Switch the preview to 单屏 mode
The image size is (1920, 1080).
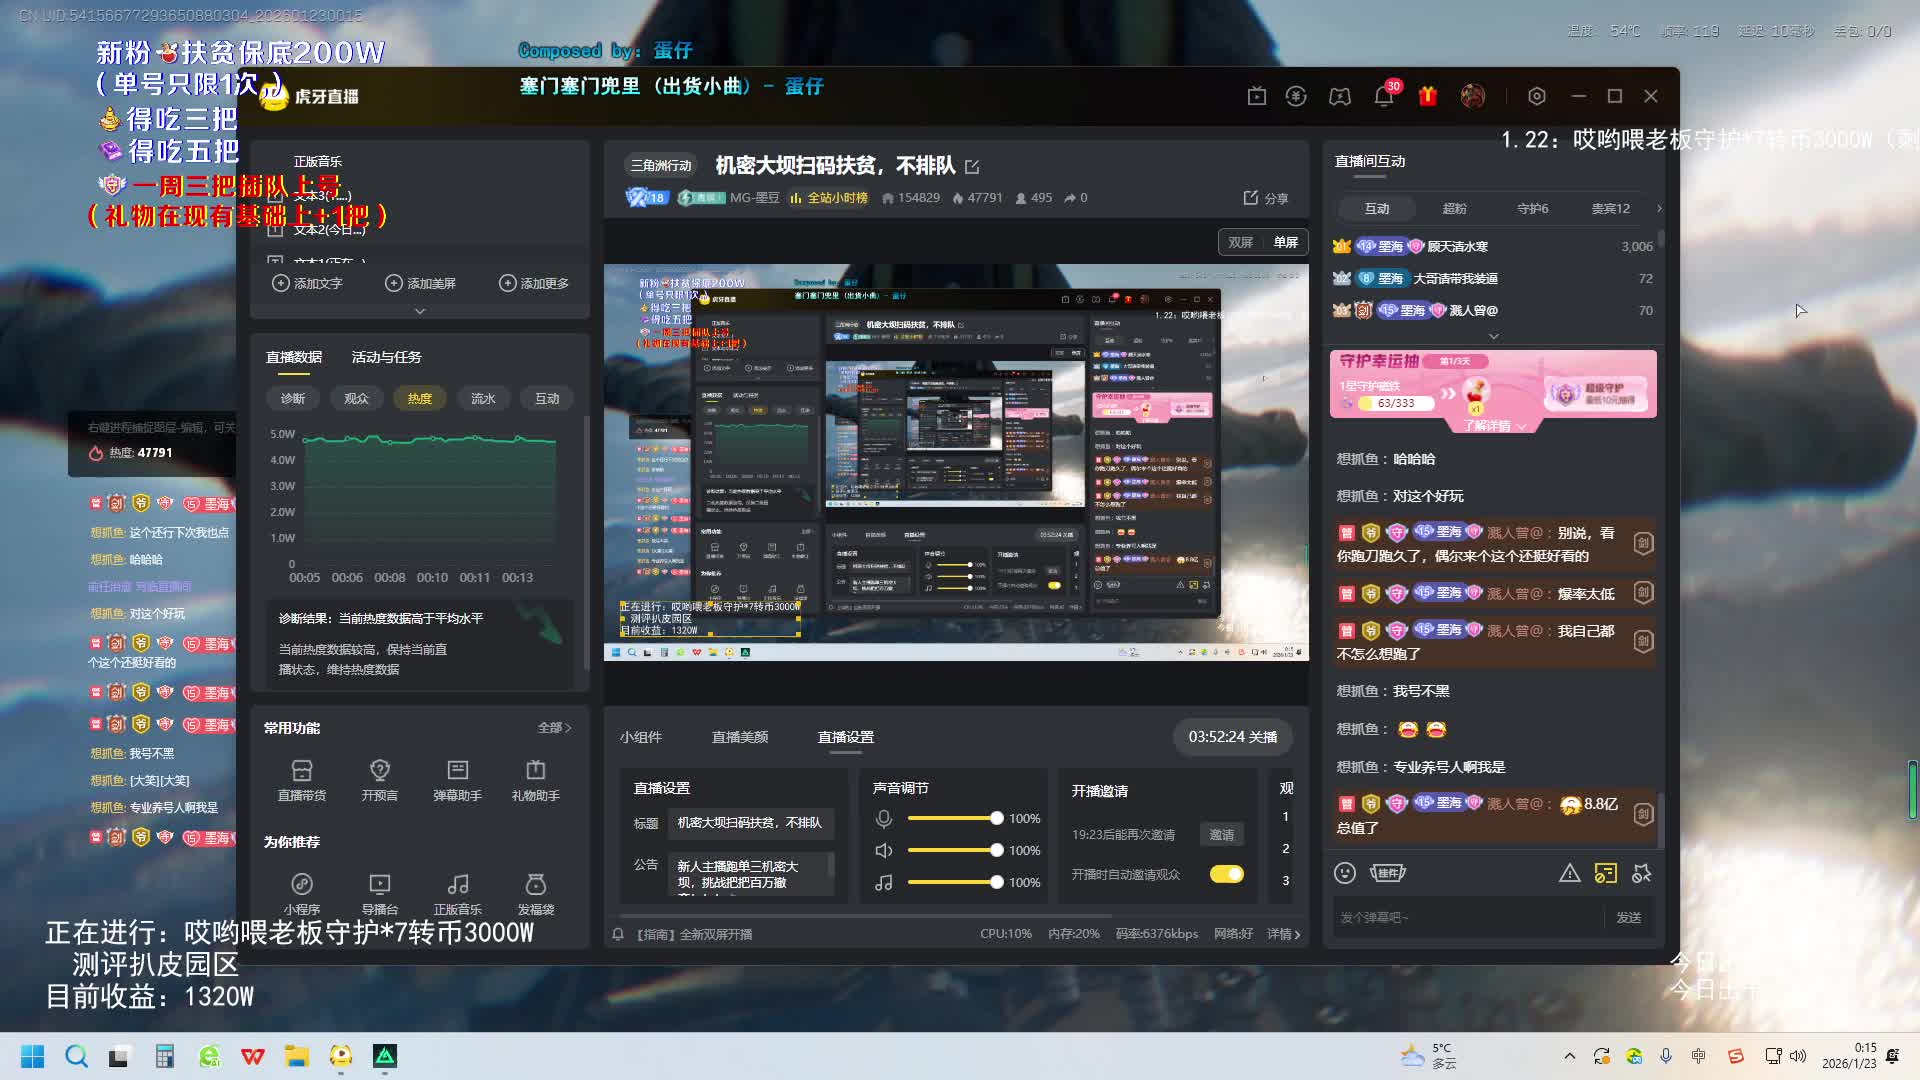click(x=1285, y=242)
